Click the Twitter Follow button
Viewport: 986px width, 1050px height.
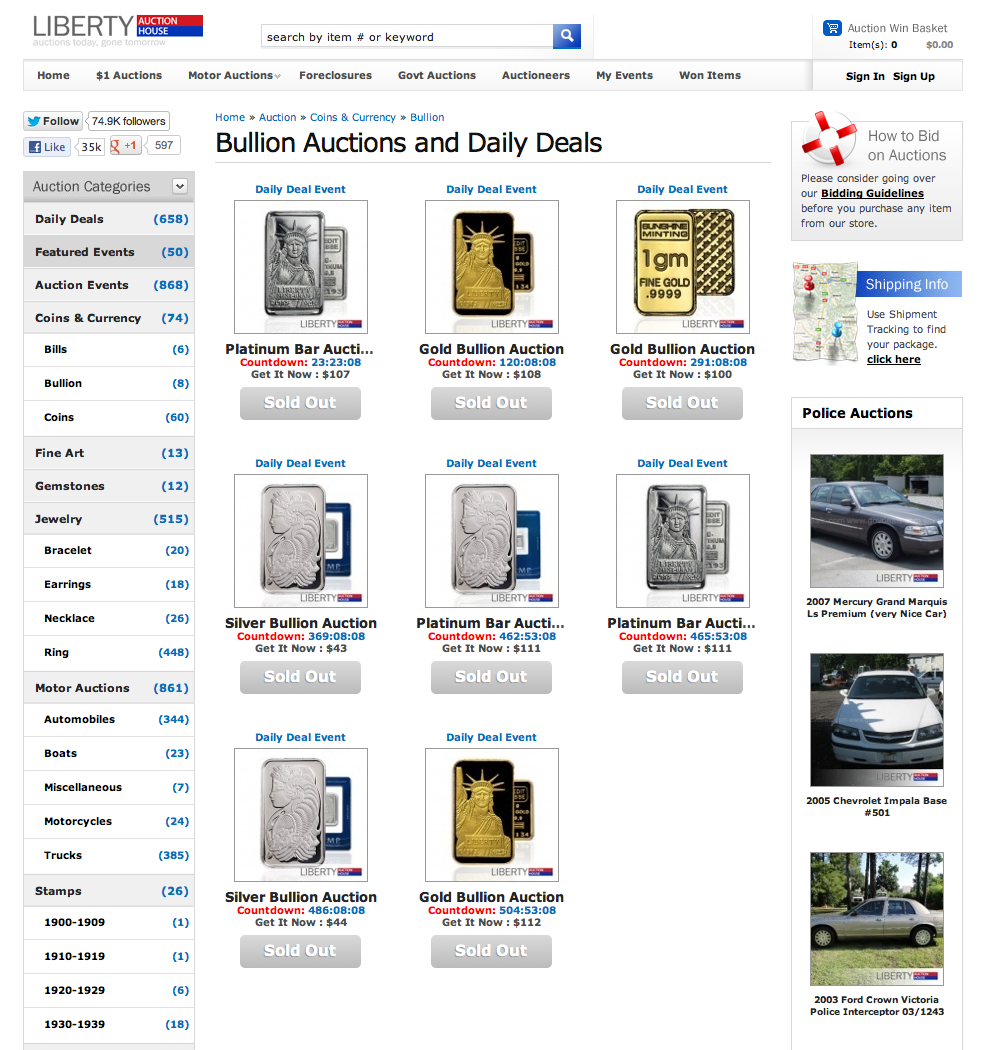53,121
